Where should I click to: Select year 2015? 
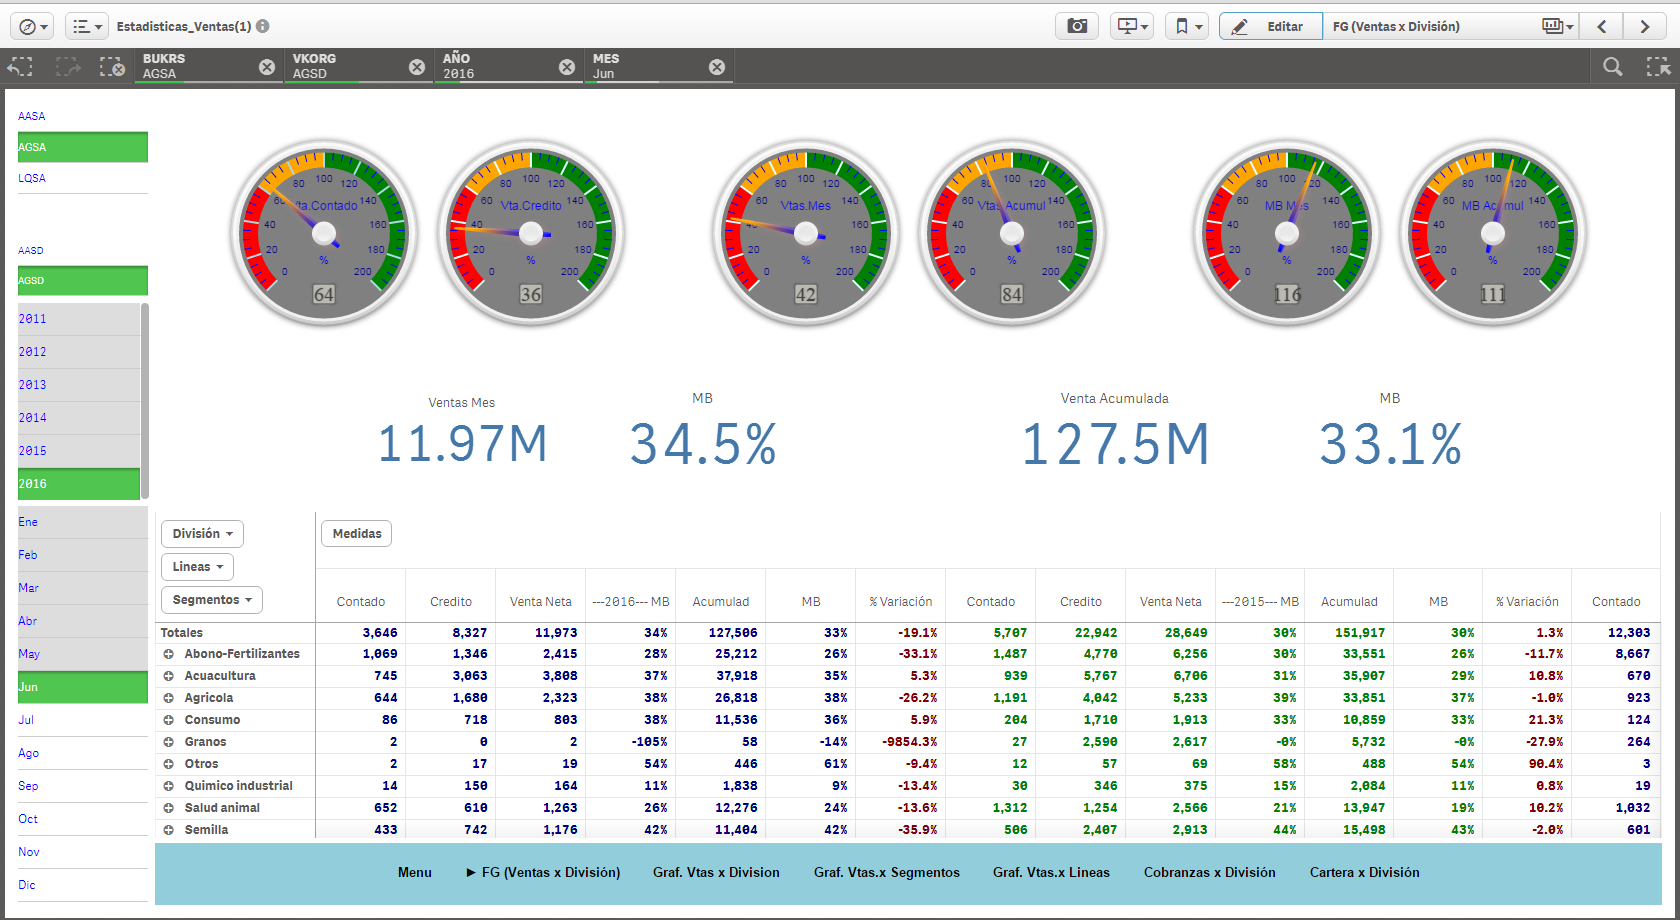[79, 451]
